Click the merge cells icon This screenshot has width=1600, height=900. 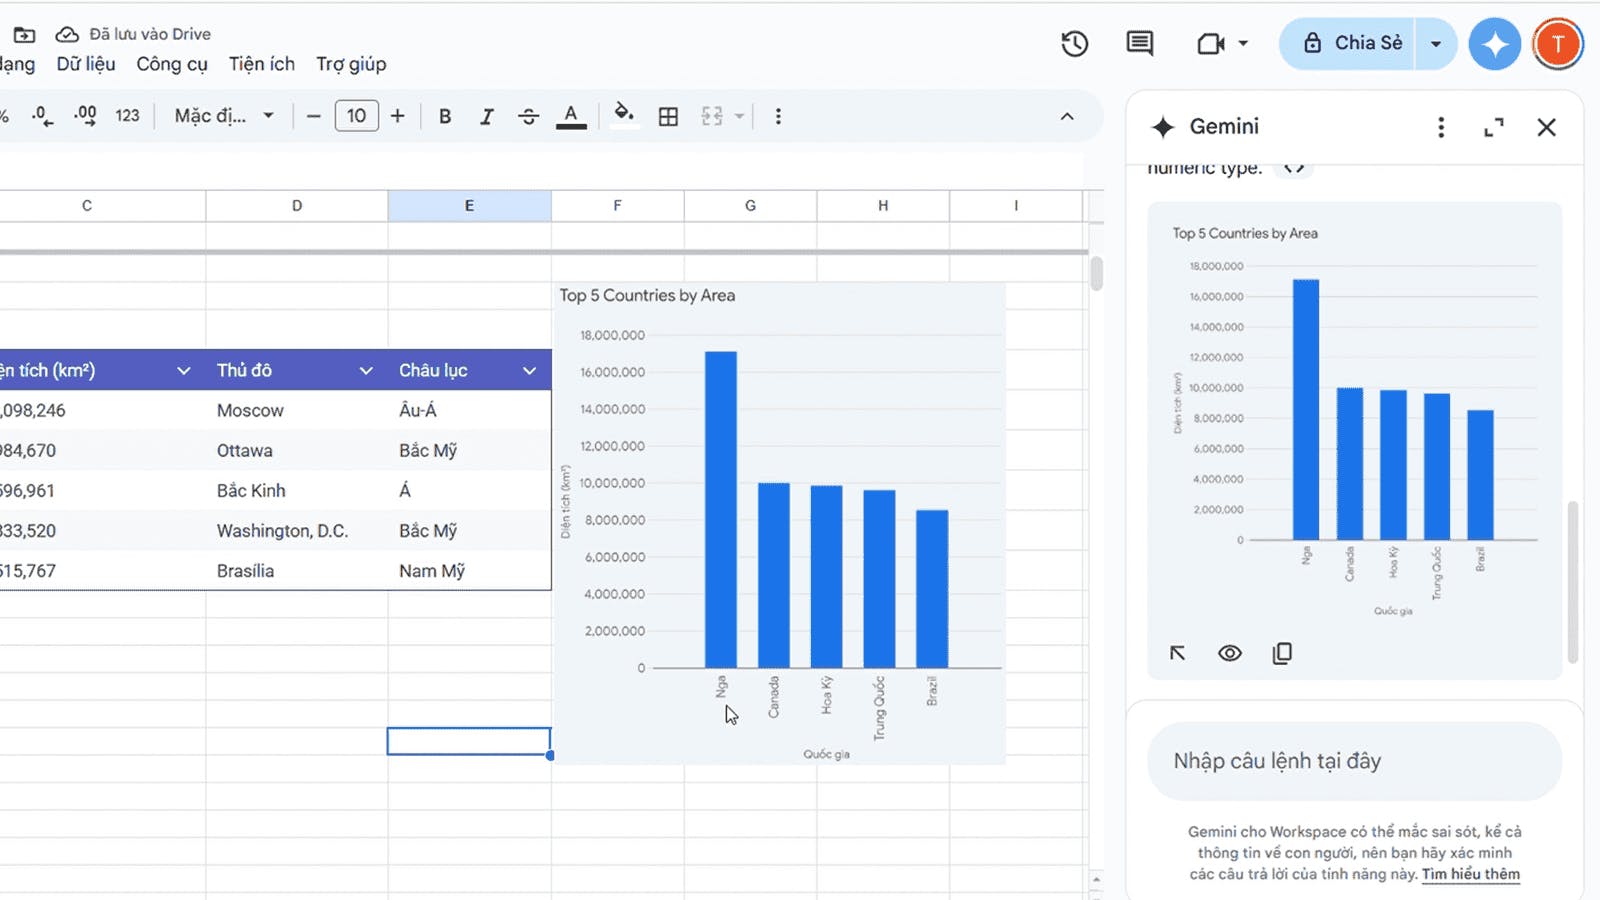point(712,116)
